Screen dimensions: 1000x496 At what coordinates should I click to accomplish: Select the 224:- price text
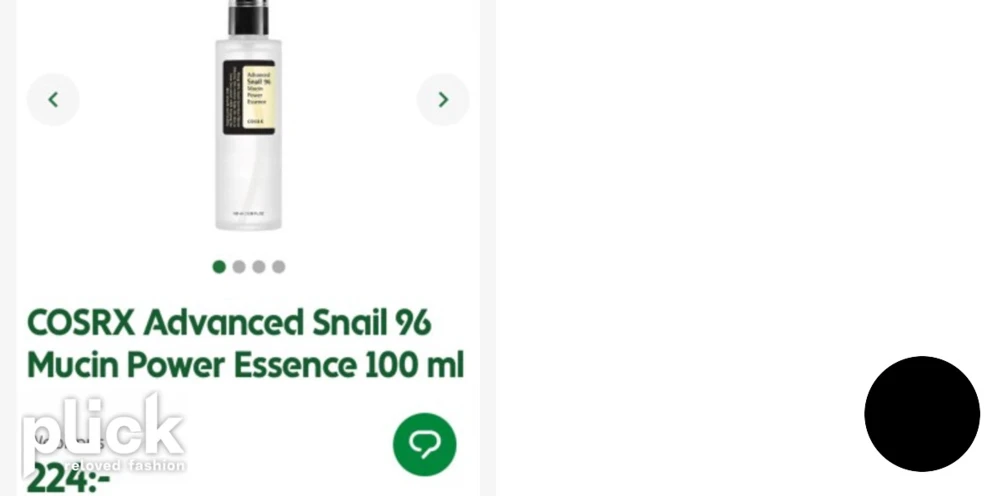[69, 479]
